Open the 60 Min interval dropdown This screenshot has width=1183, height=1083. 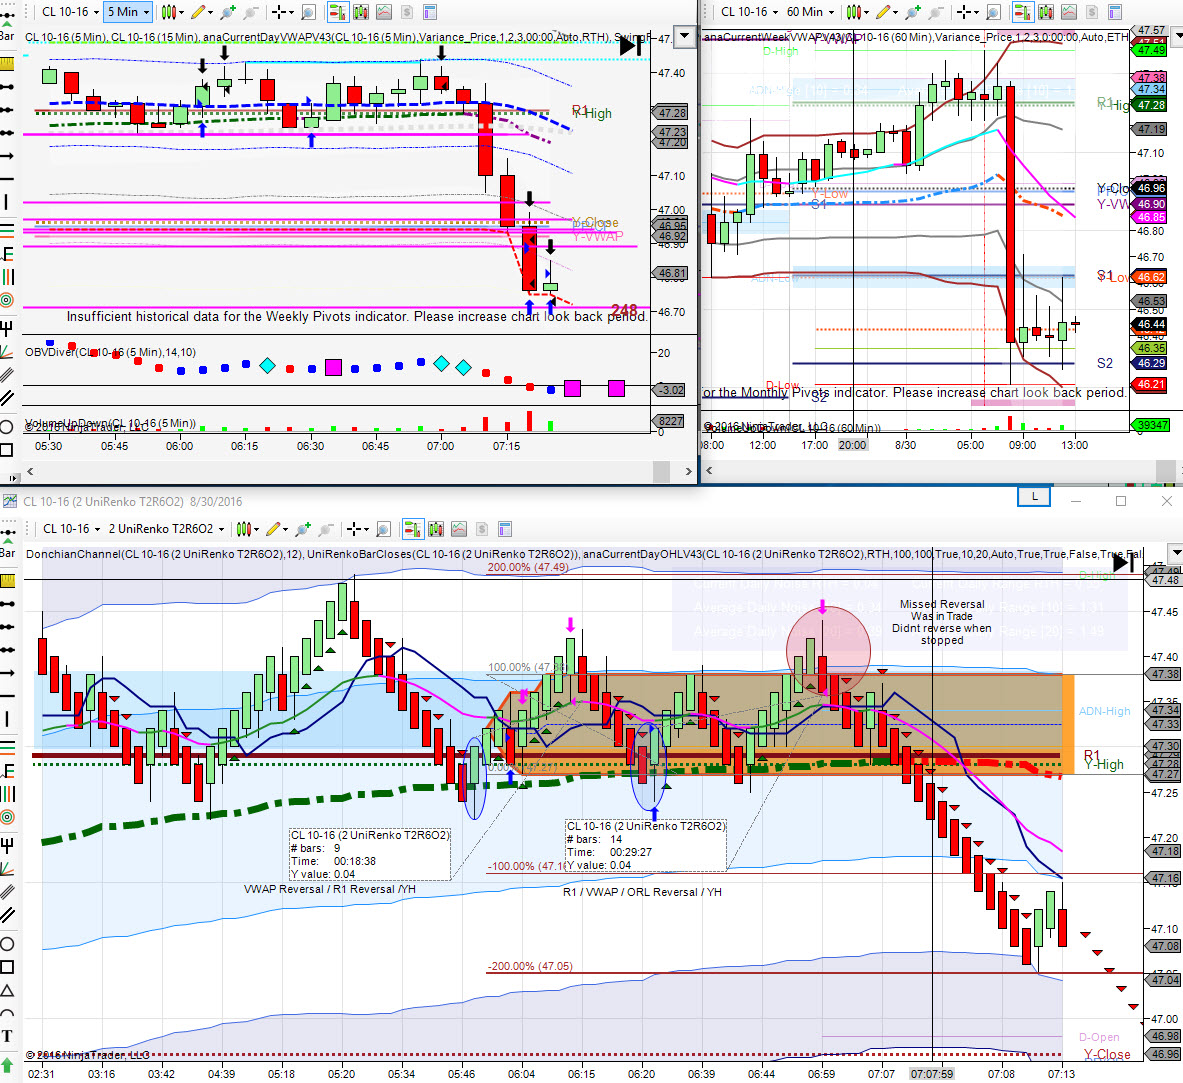(810, 12)
